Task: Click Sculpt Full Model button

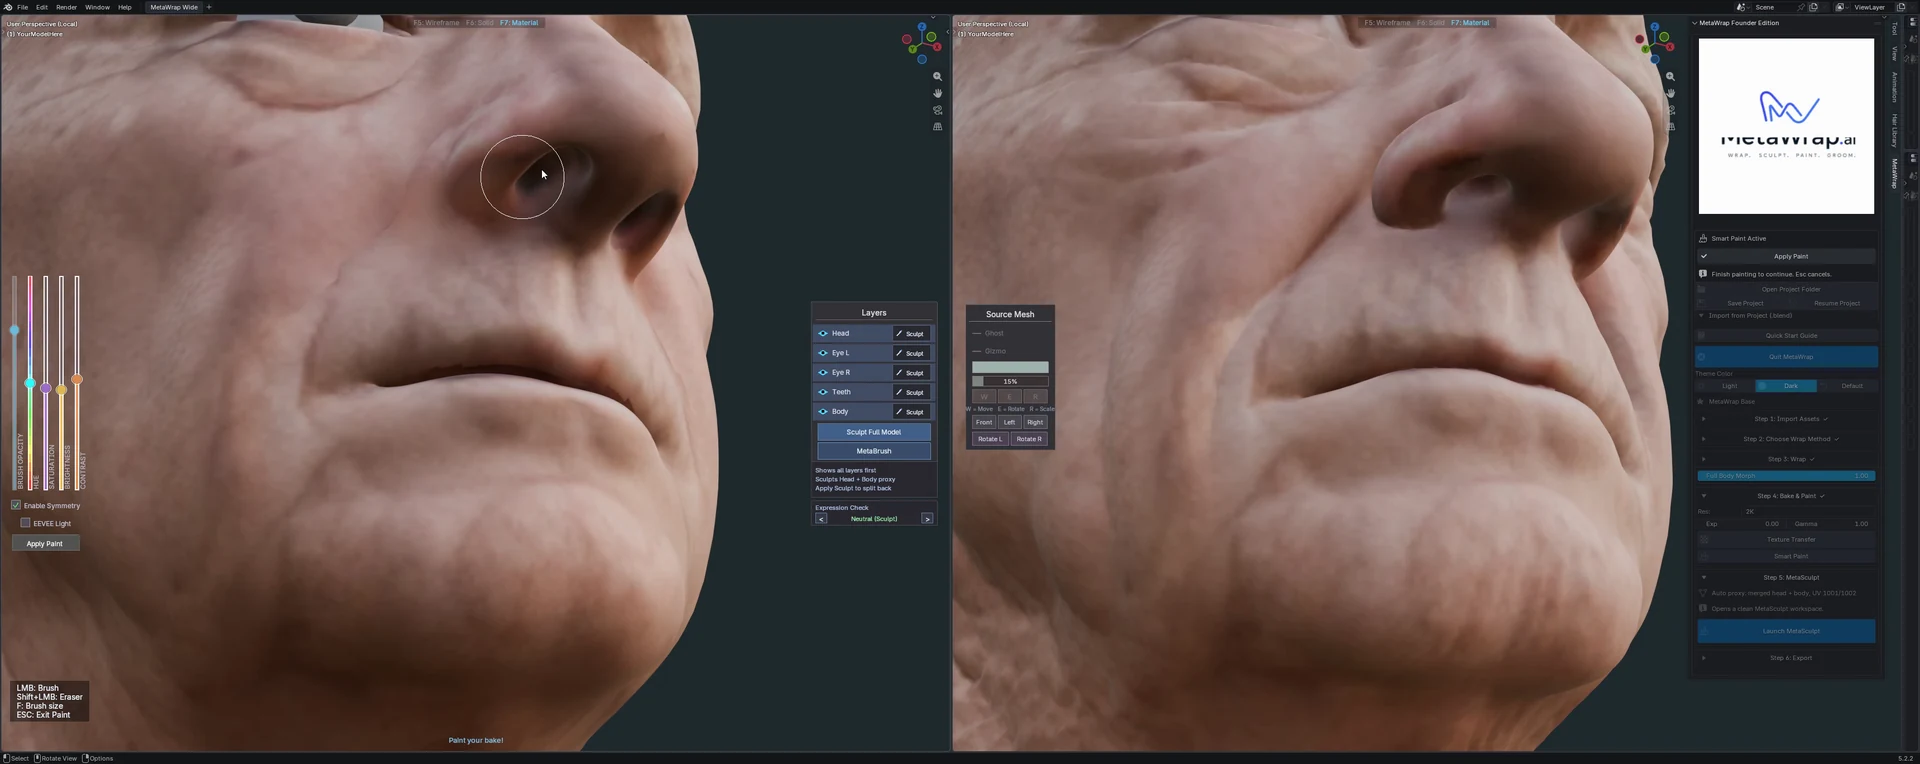Action: (x=874, y=432)
